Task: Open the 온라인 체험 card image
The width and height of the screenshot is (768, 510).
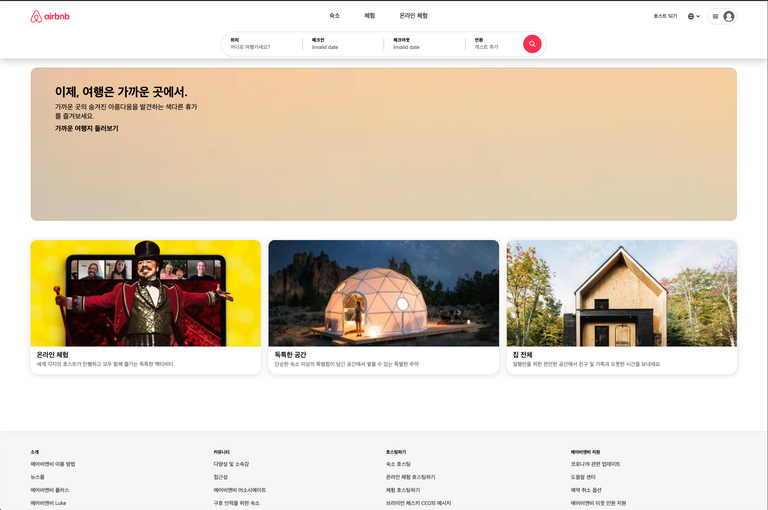Action: coord(145,293)
